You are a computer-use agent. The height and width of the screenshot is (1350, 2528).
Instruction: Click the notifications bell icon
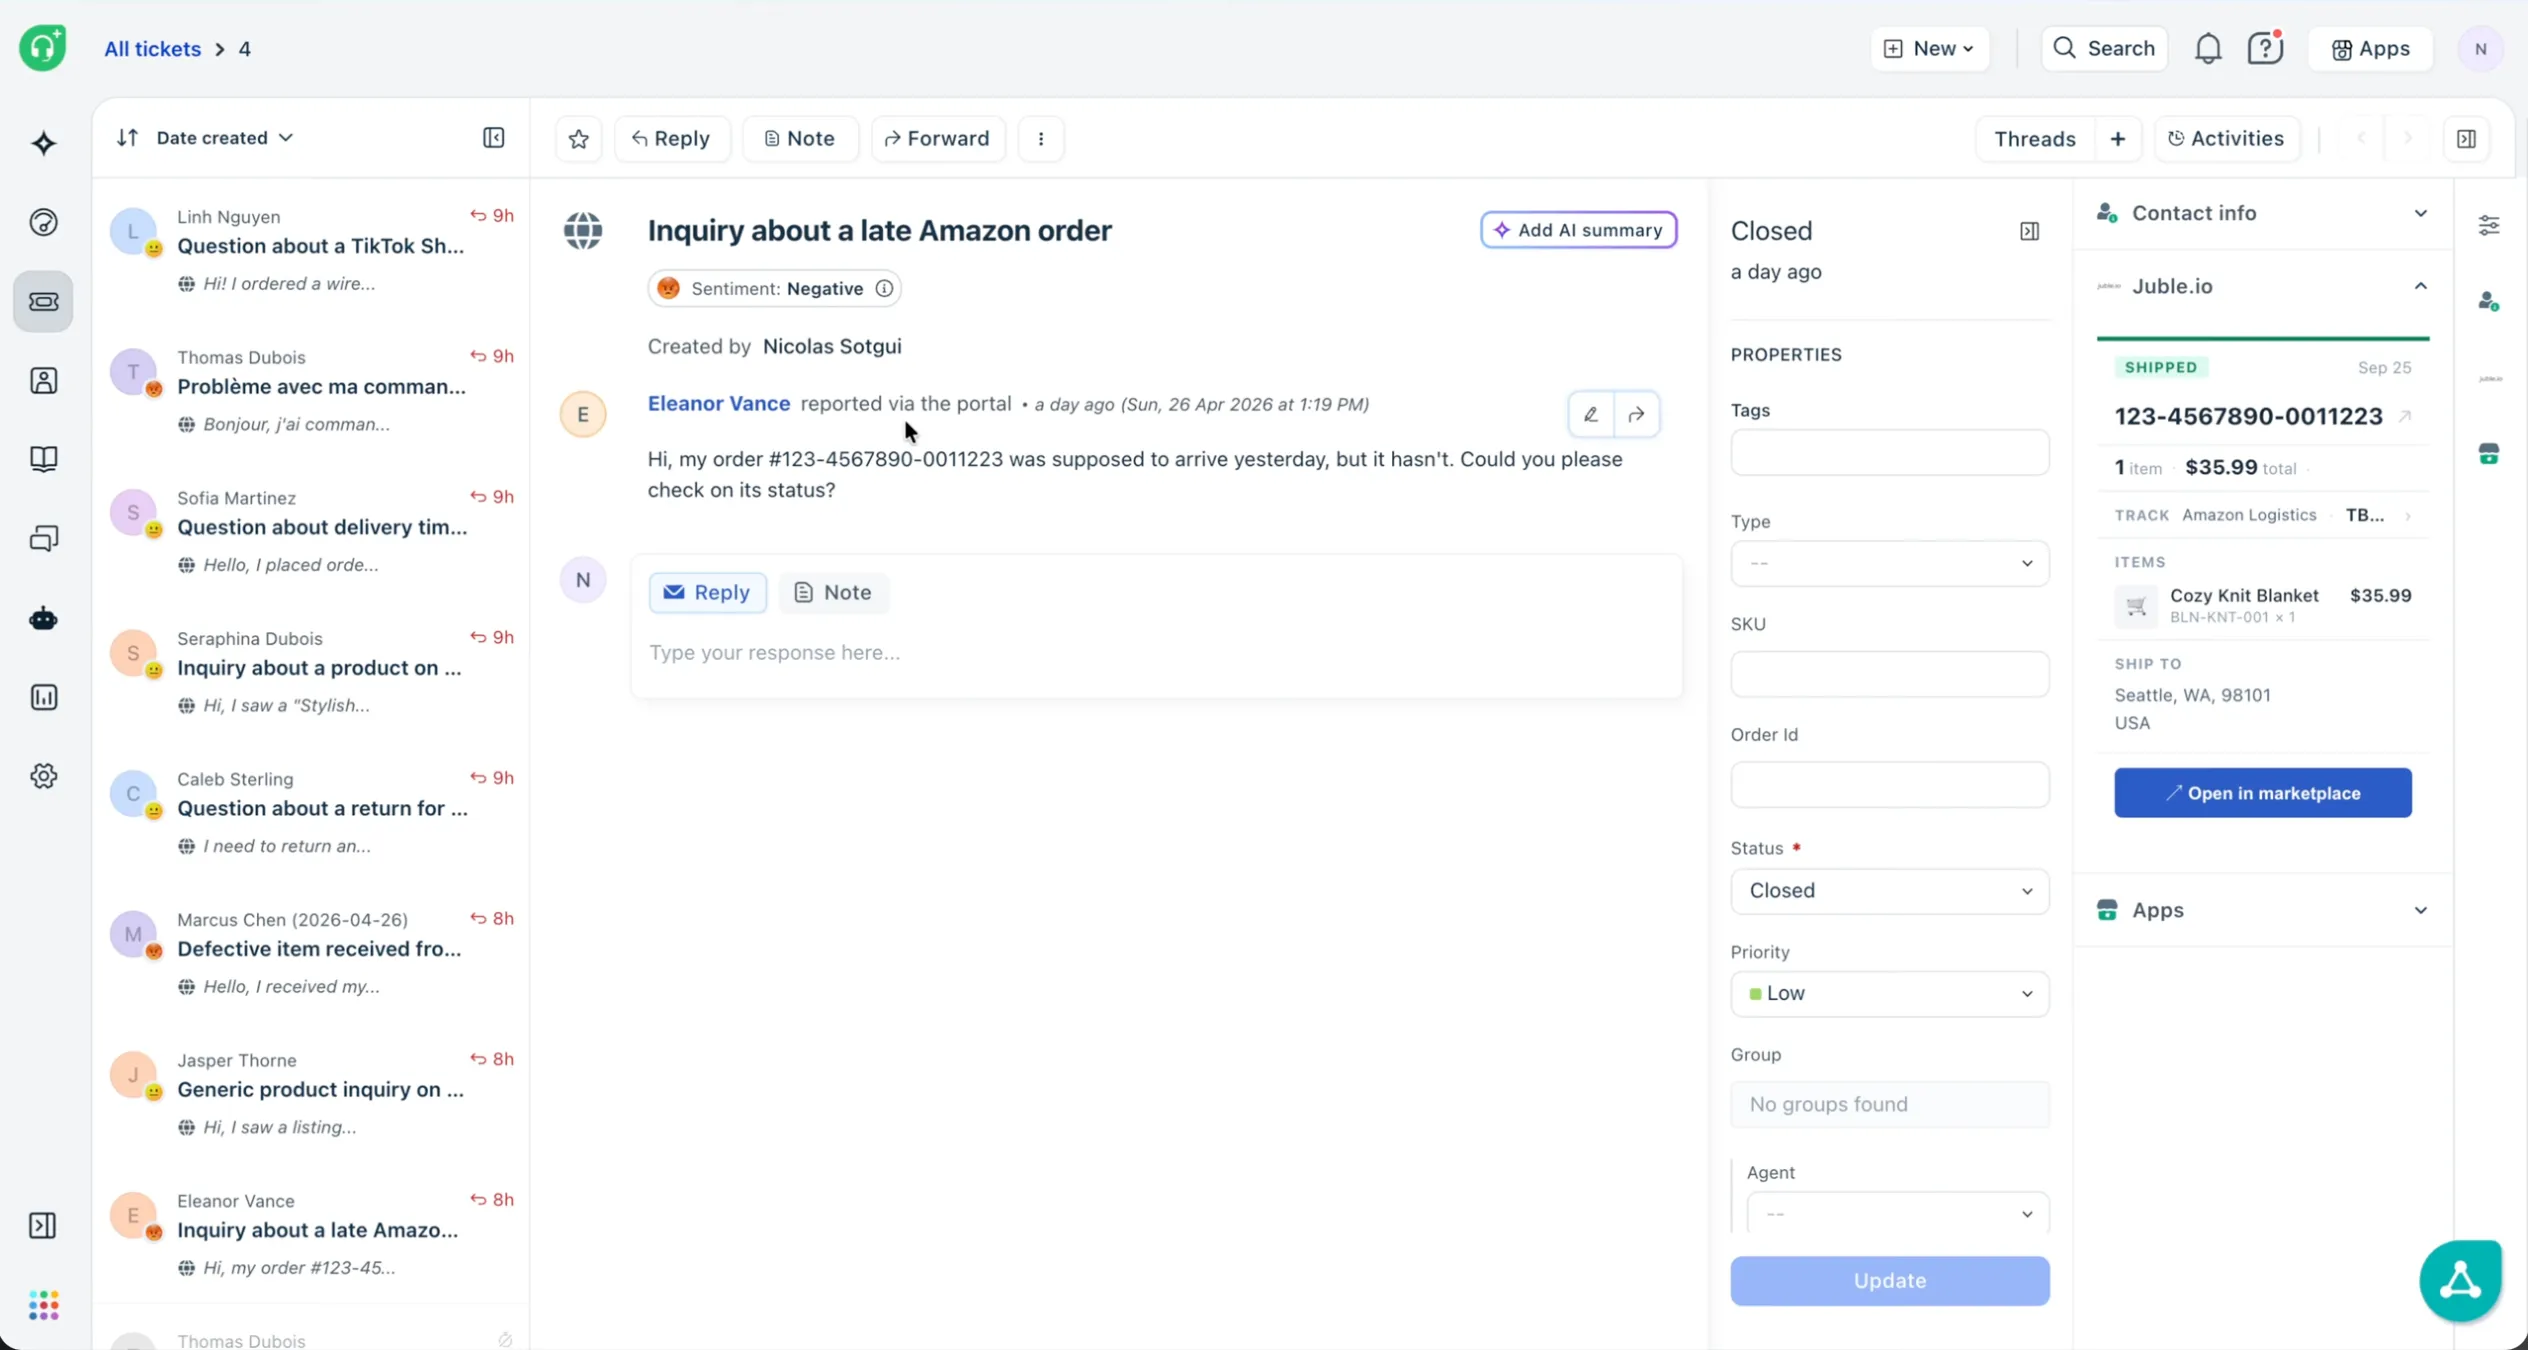(2207, 48)
